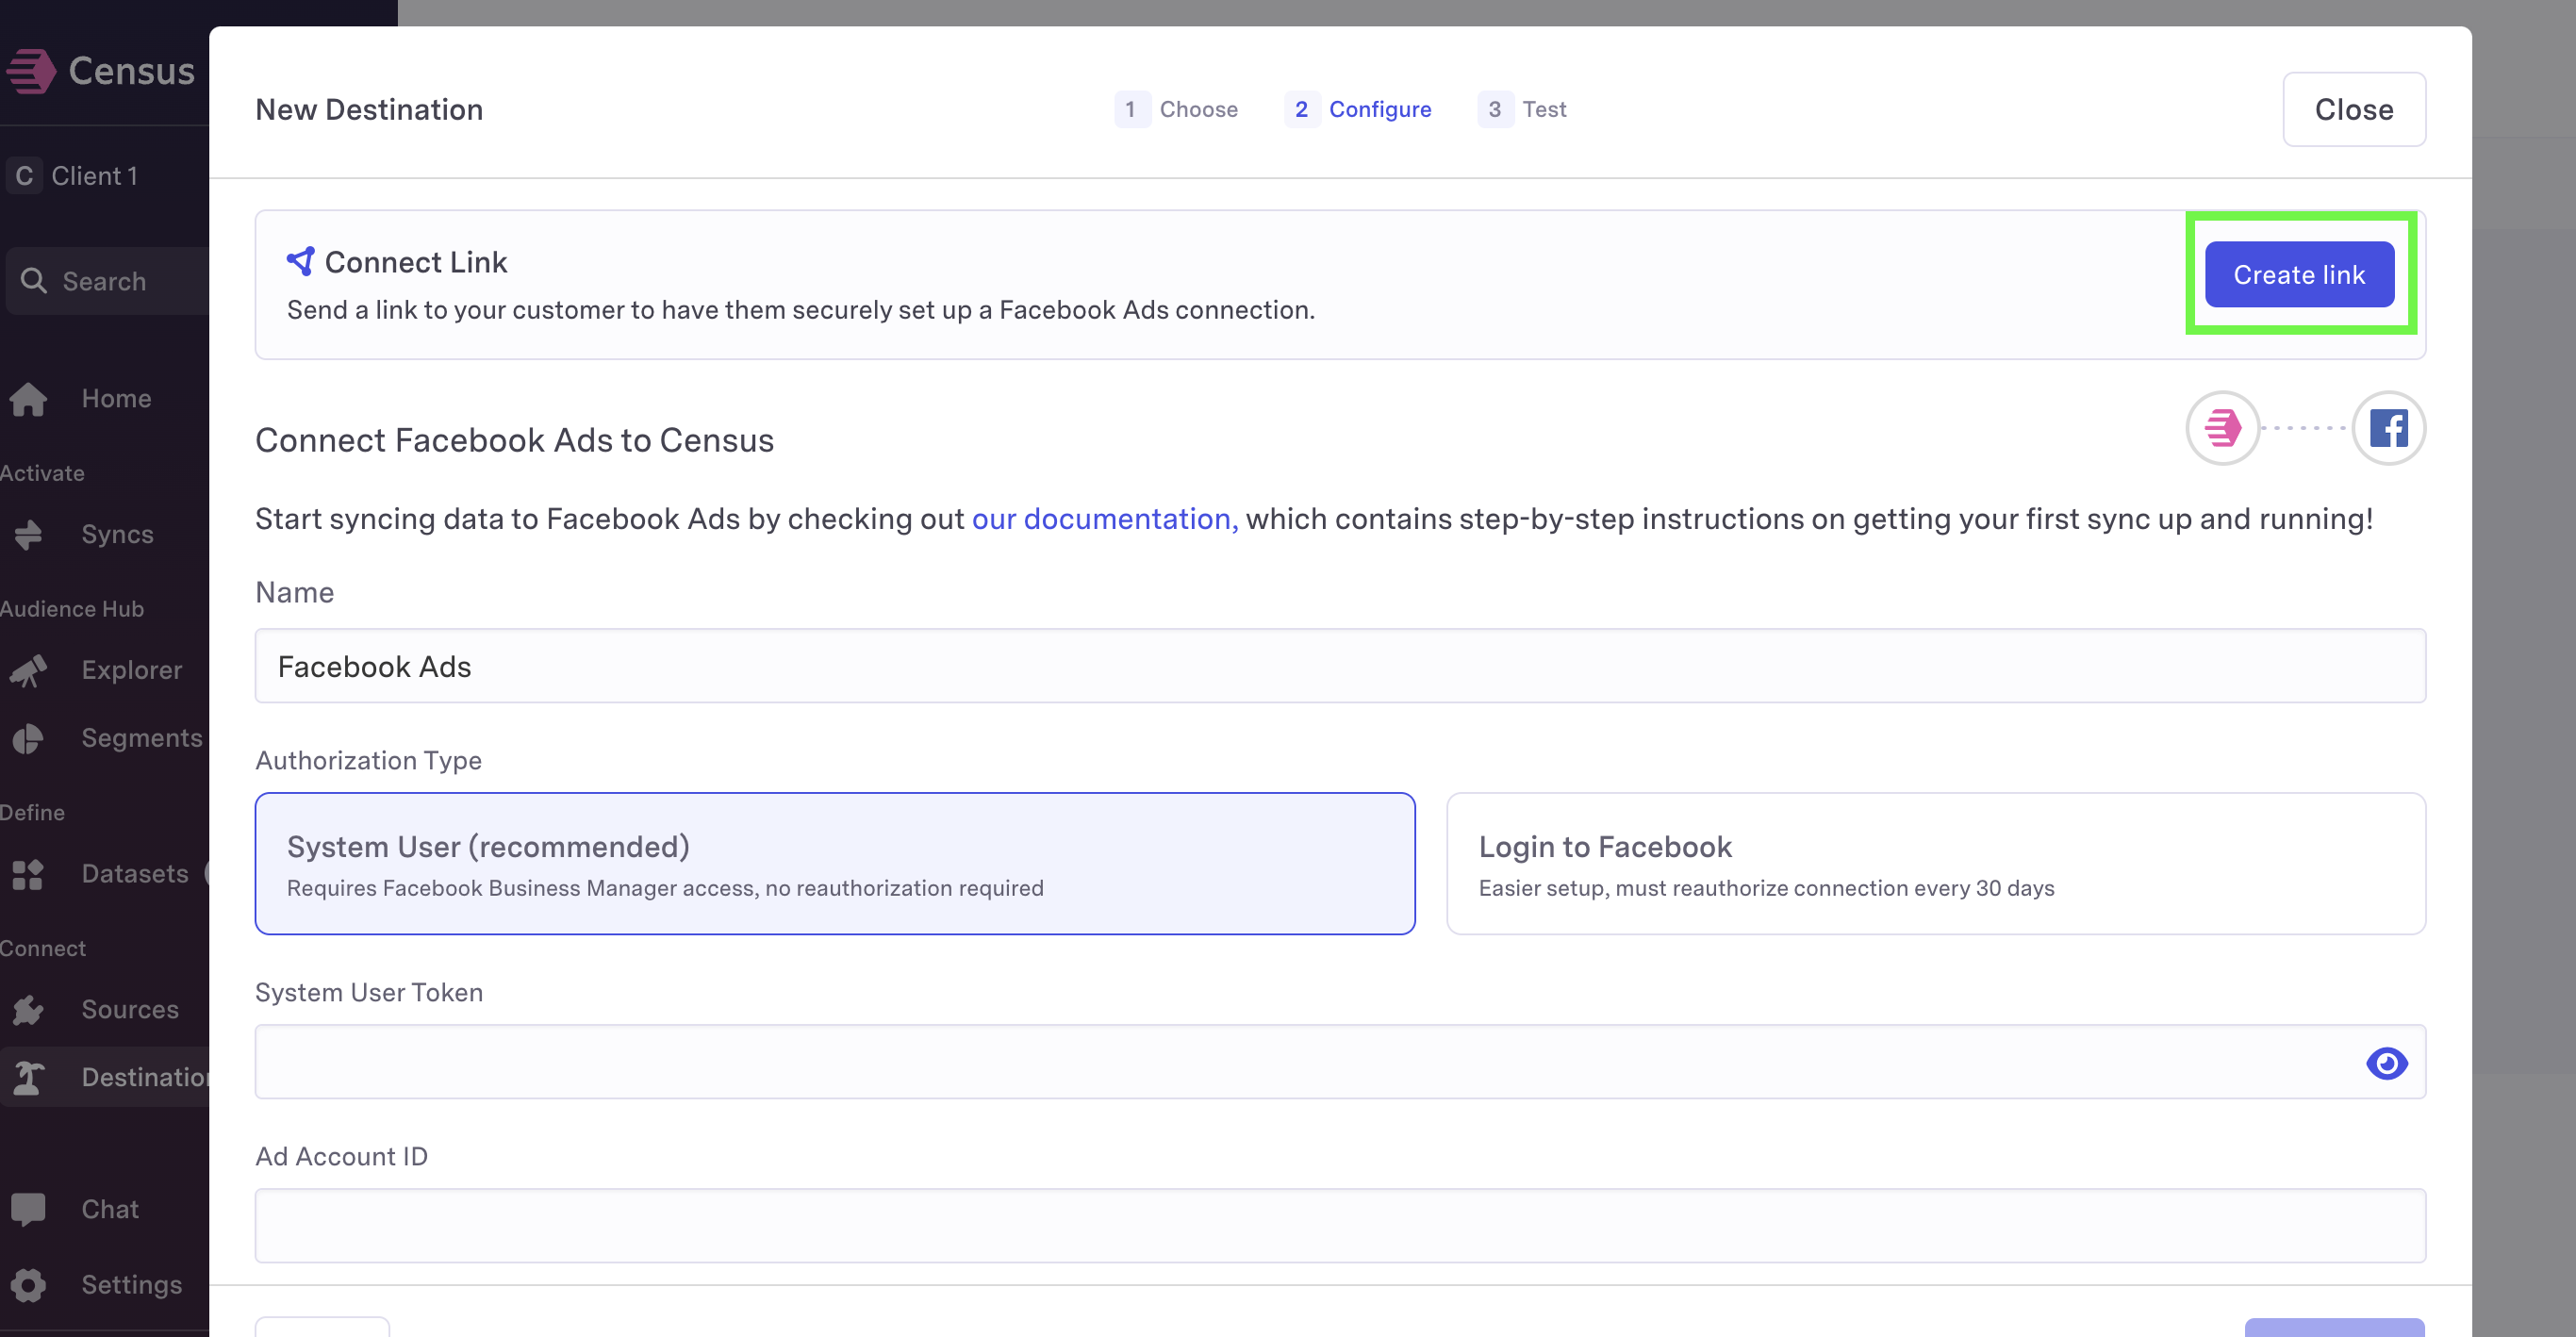Click the Census brand name text
Screen dimensions: 2576x1337
point(132,71)
